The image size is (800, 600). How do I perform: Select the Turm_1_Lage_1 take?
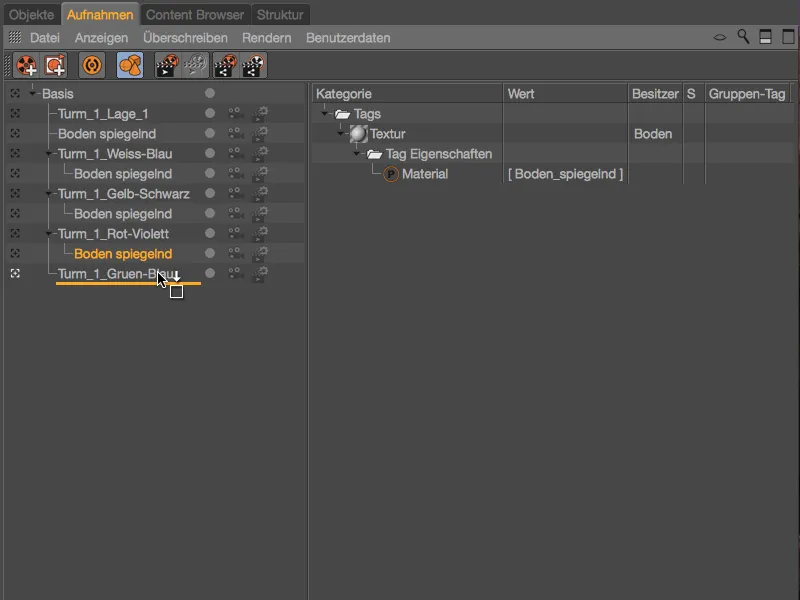[103, 114]
